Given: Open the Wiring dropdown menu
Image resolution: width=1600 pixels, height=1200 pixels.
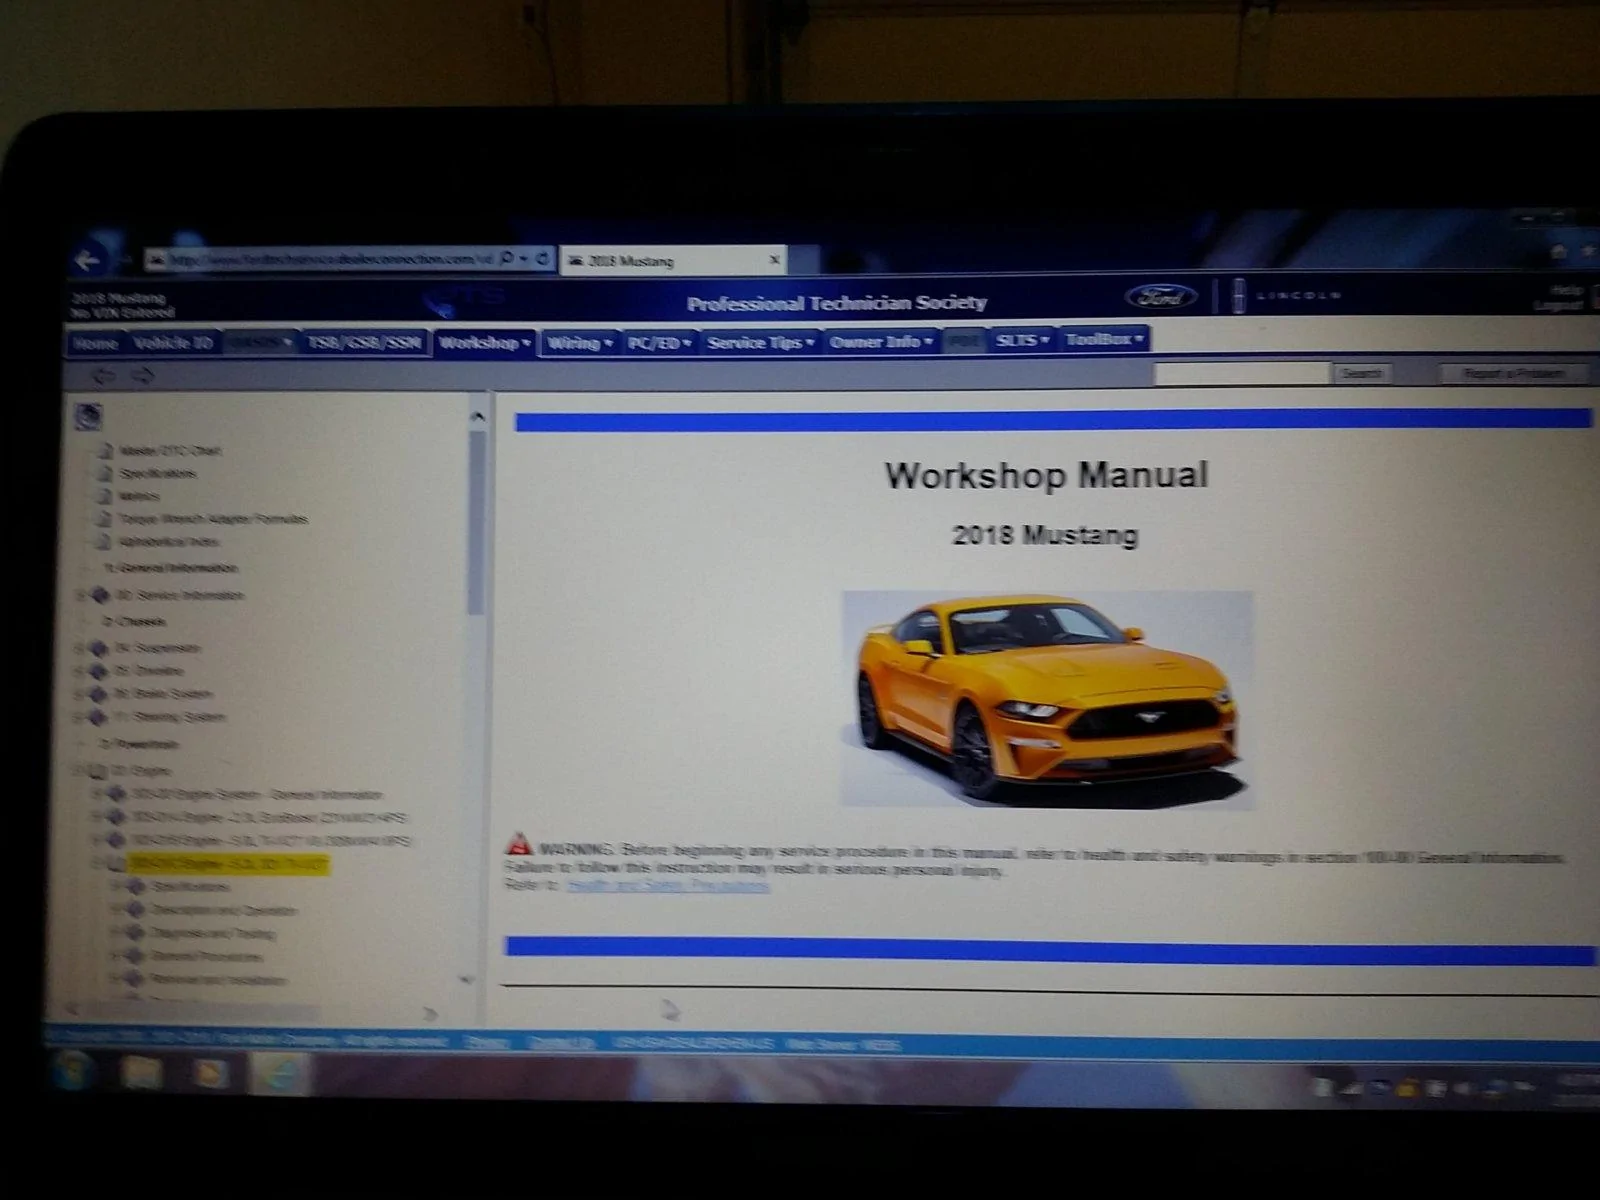Looking at the screenshot, I should (579, 343).
